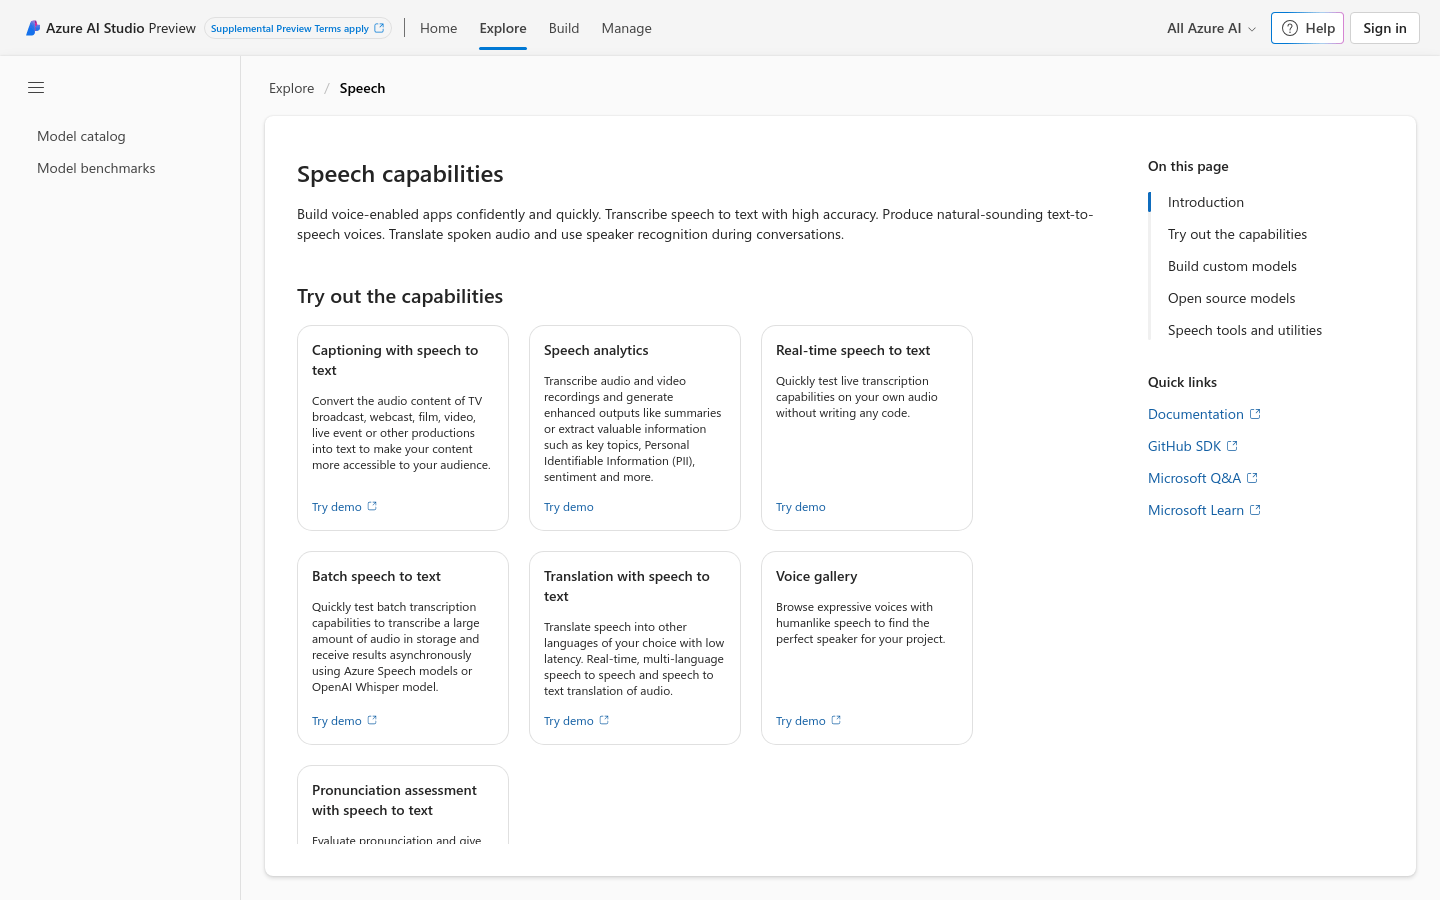The height and width of the screenshot is (900, 1440).
Task: Click external link icon beside Microsoft Learn
Action: 1256,510
